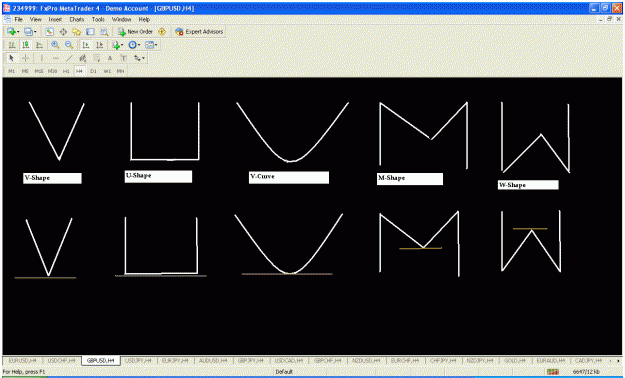Open the View menu
Viewport: 625px width, 378px height.
(x=35, y=19)
